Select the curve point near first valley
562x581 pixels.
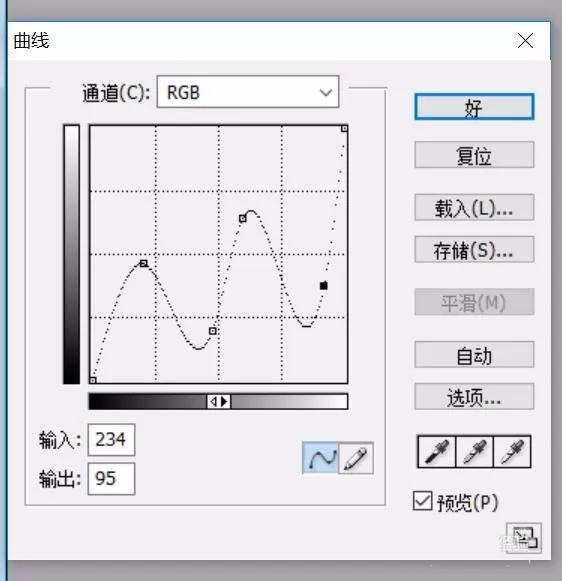213,331
